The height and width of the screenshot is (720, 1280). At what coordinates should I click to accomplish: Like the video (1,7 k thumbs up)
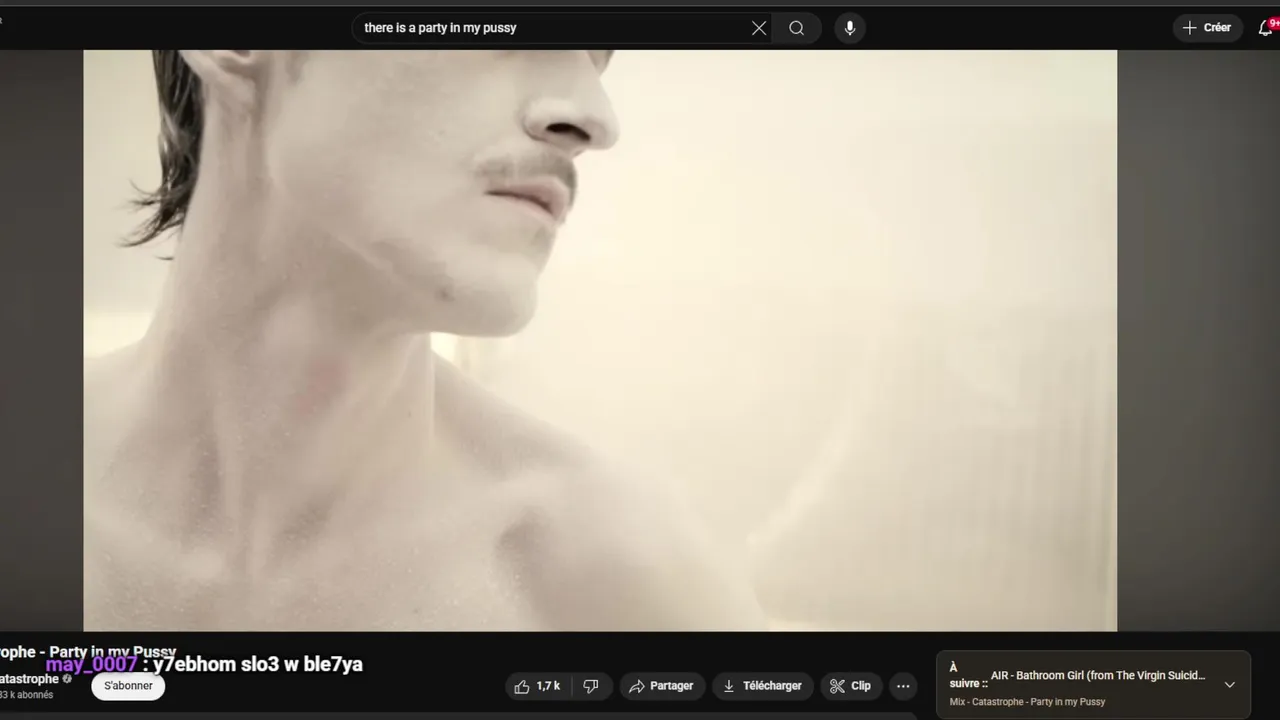coord(538,686)
